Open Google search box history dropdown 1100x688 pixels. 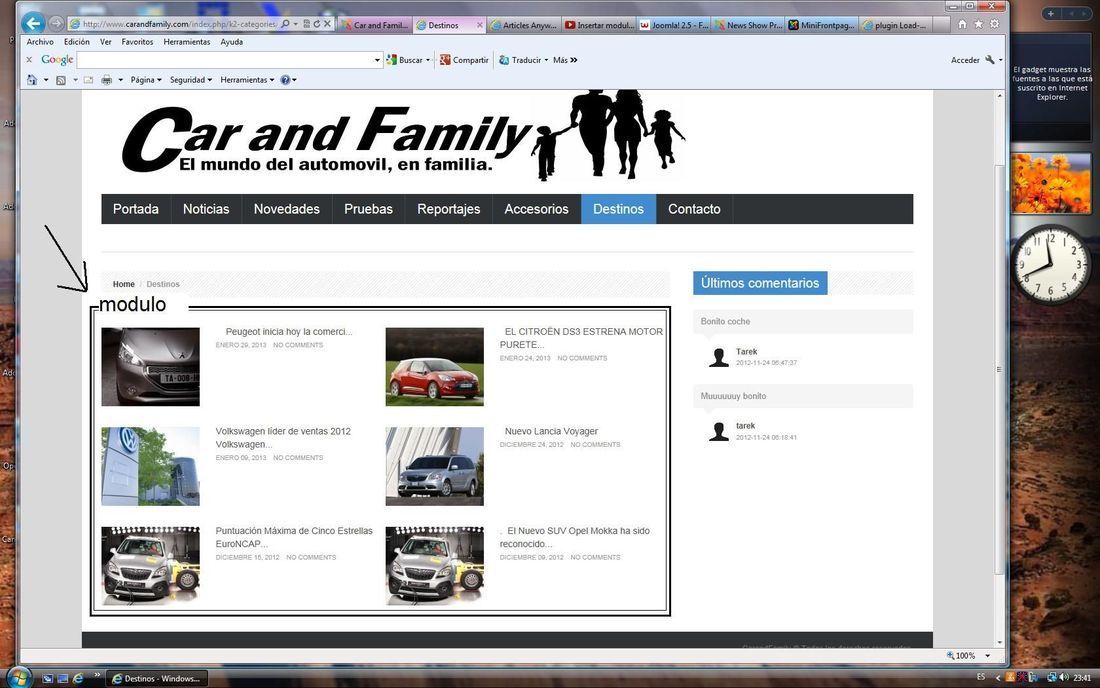pos(377,60)
